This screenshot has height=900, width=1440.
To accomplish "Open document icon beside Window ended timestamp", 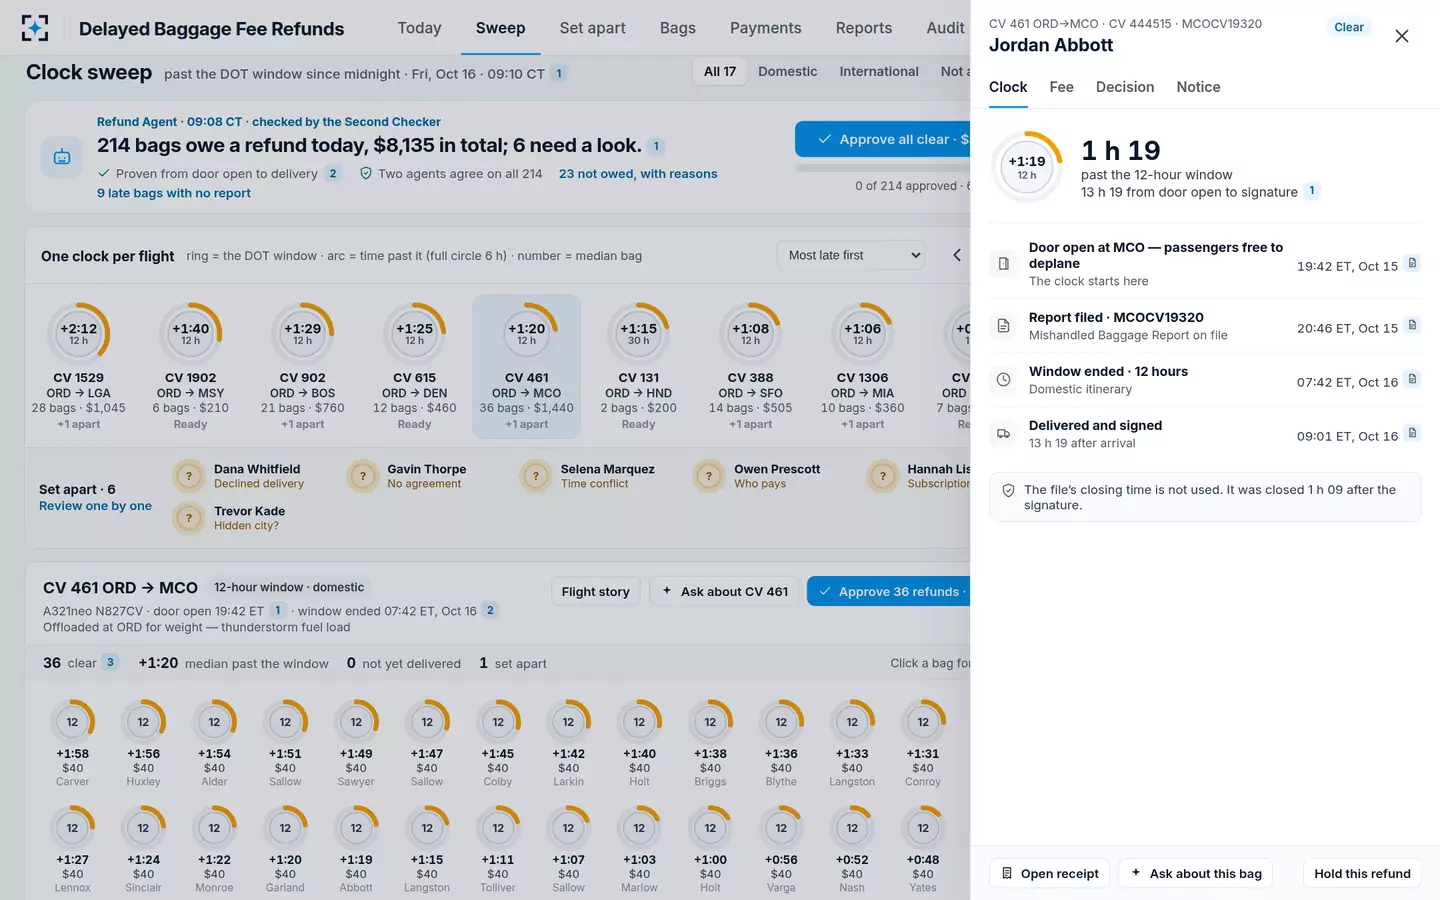I will (x=1412, y=379).
